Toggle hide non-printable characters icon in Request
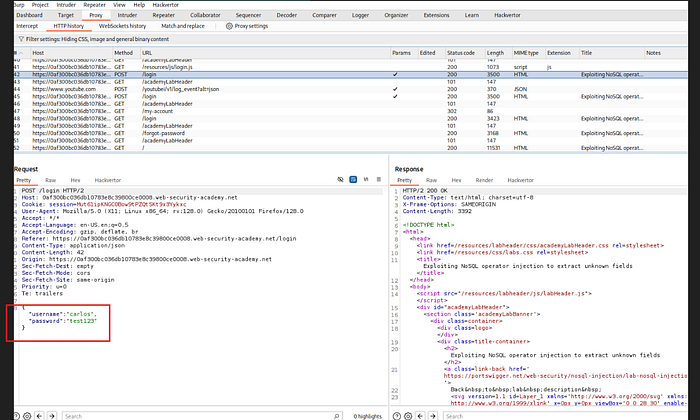 tap(340, 179)
